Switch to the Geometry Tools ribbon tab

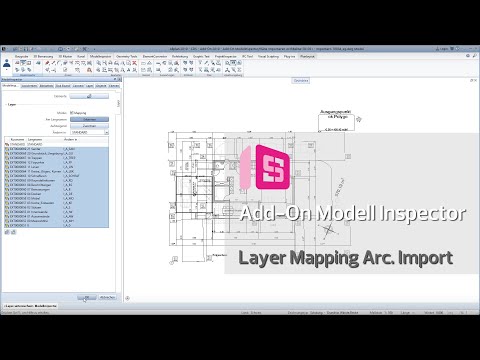point(127,56)
